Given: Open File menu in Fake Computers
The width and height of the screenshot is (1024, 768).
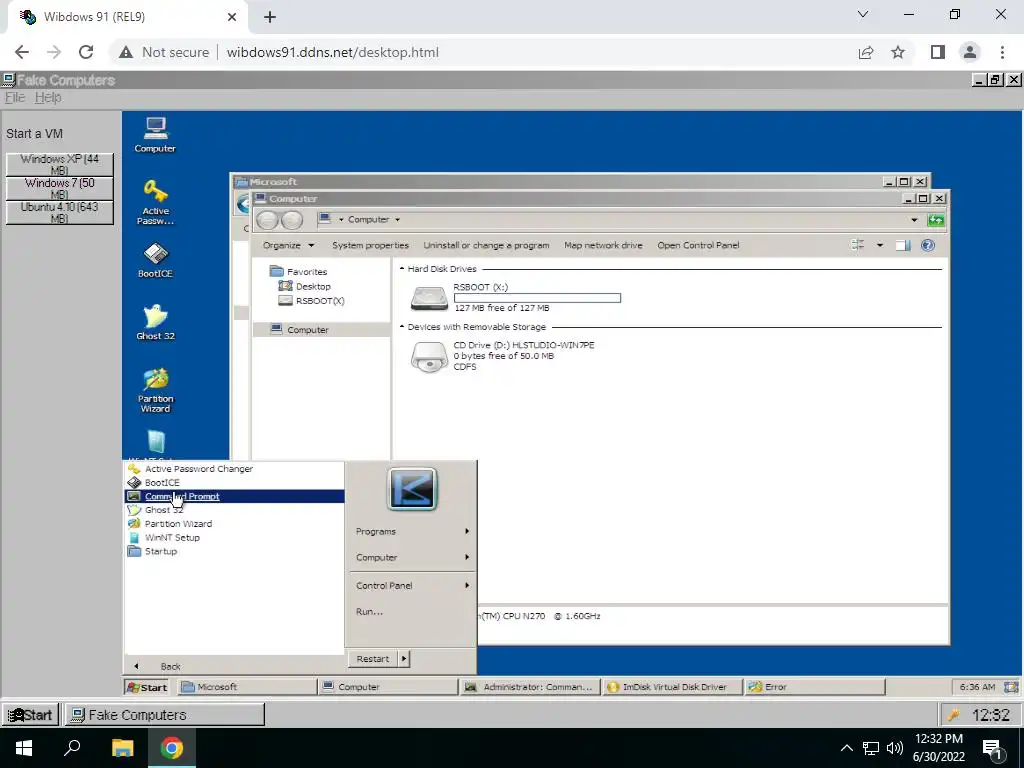Looking at the screenshot, I should 14,97.
